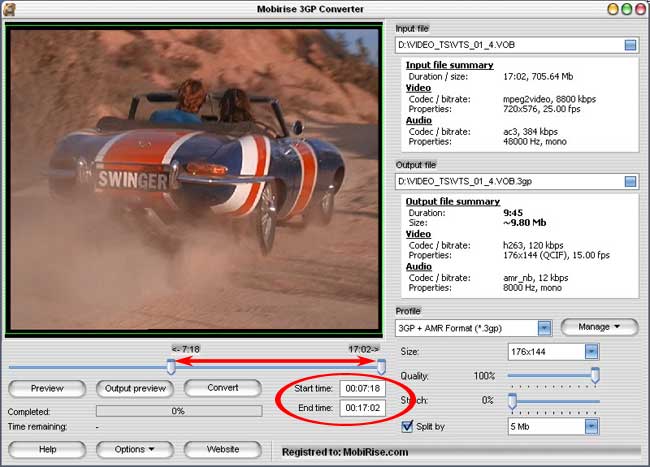
Task: Click the '~9.80 Mb' size value
Action: pos(524,223)
